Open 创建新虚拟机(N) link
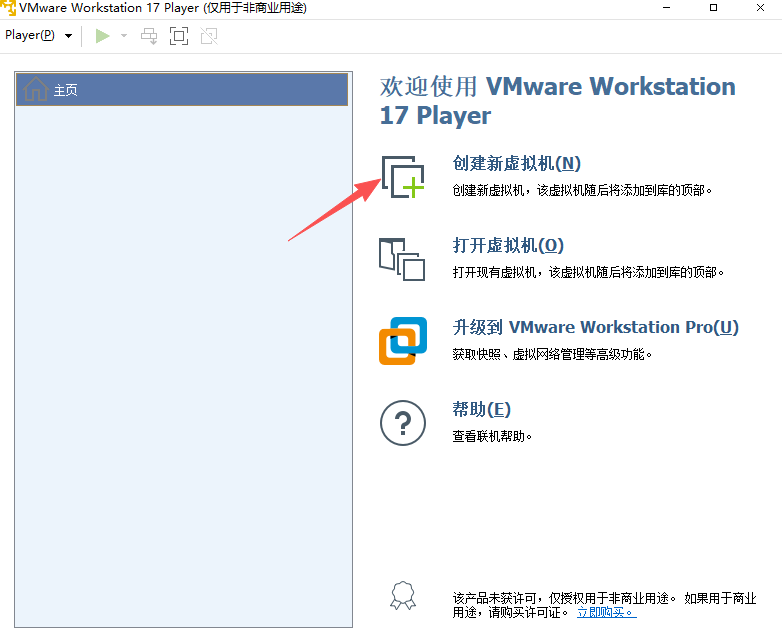The width and height of the screenshot is (782, 644). coord(516,163)
